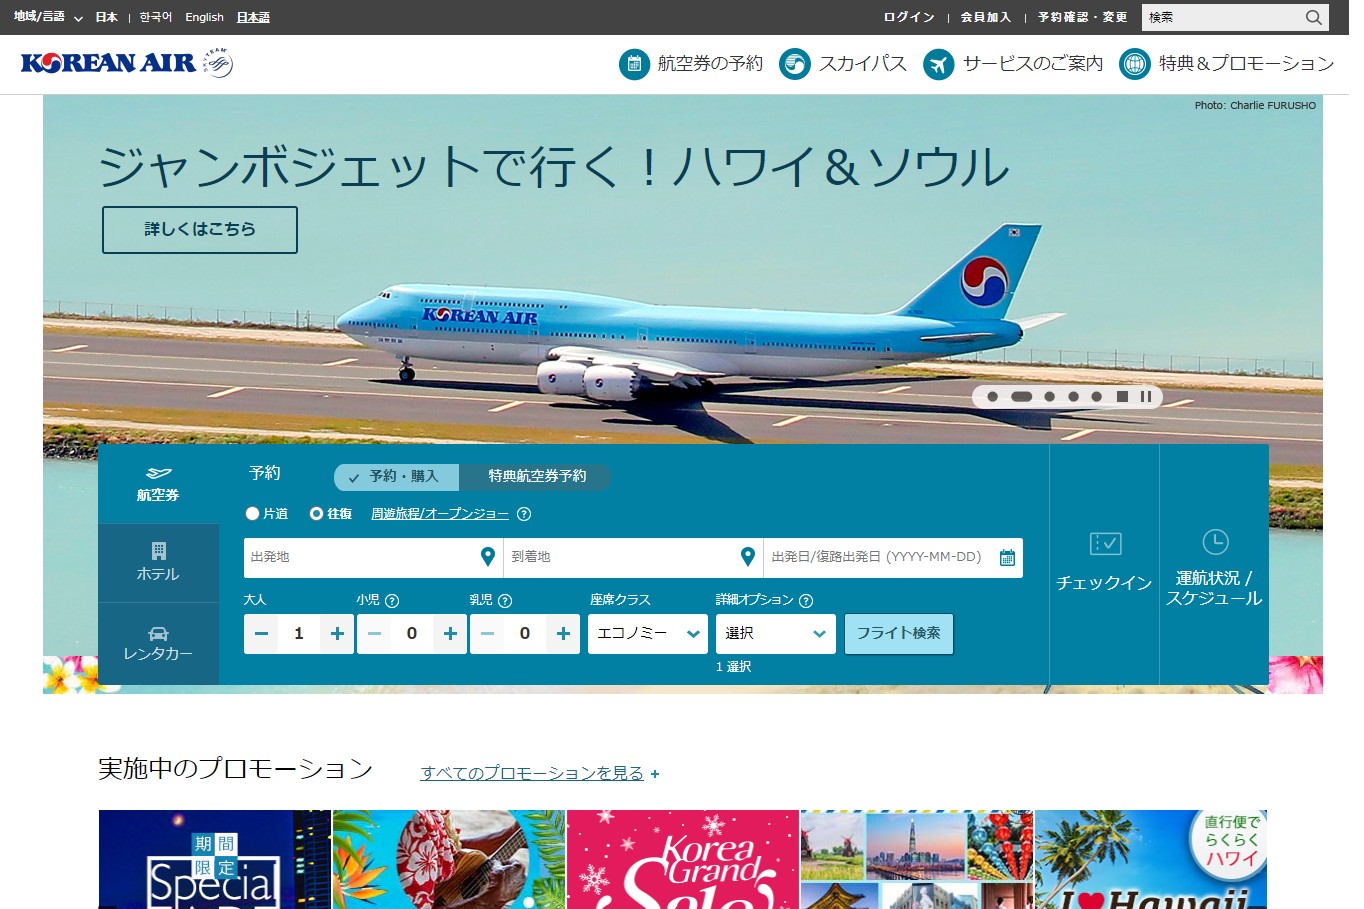Open the 座席クラス エコノミー dropdown
Viewport: 1364px width, 909px height.
click(x=648, y=634)
